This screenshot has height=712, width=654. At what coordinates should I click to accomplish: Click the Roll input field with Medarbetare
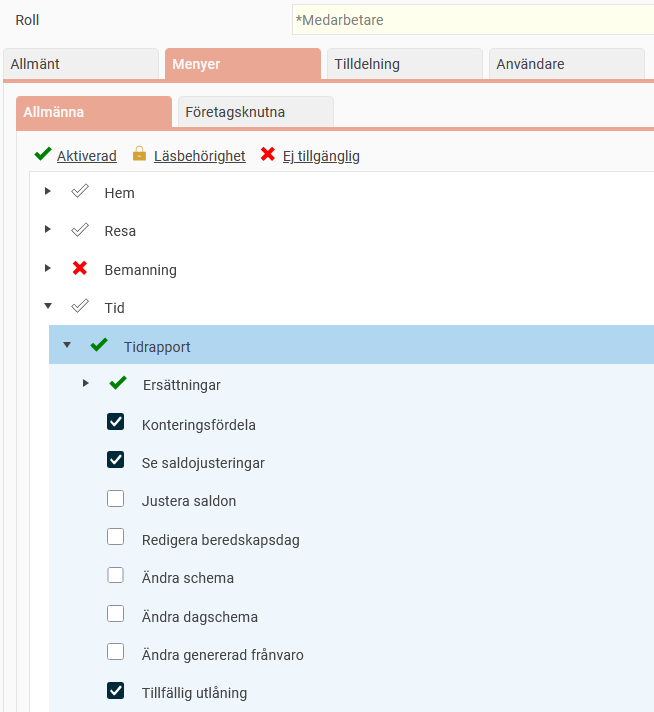pos(472,20)
